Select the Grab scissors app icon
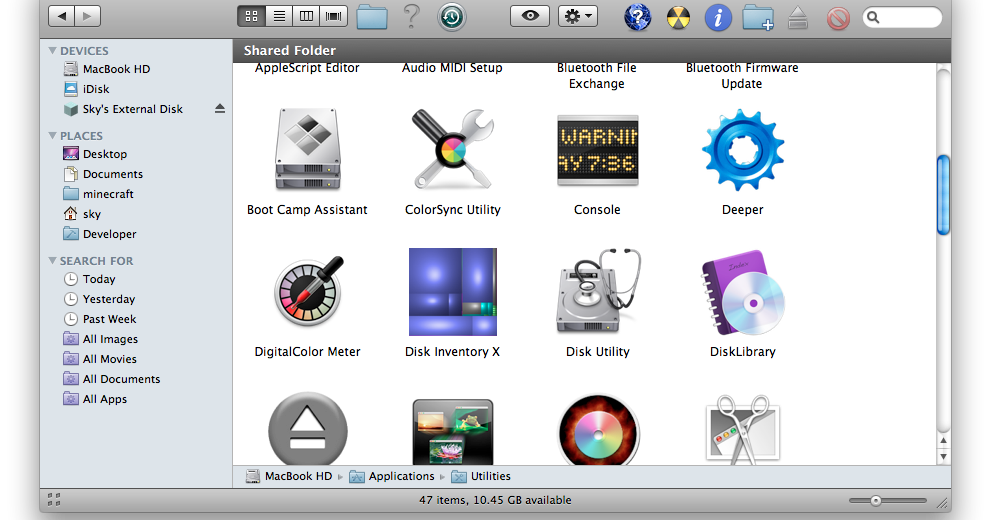The image size is (991, 520). 743,430
